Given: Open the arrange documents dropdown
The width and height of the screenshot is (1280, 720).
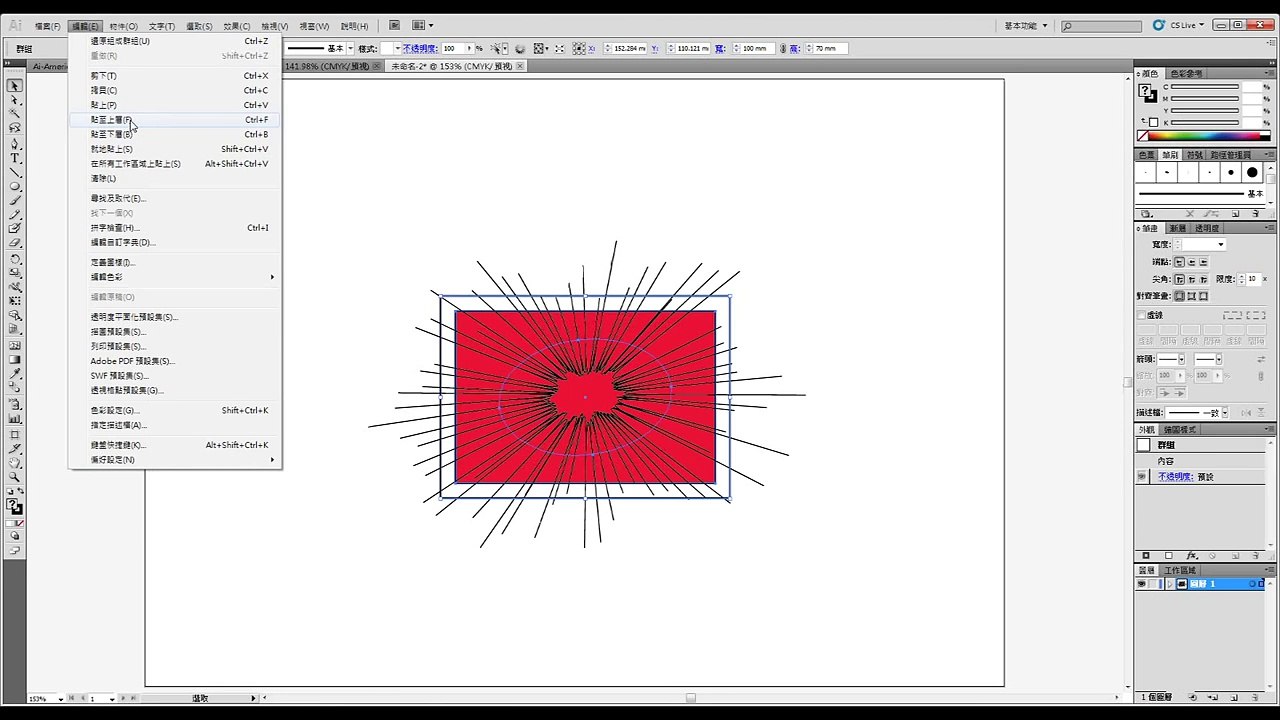Looking at the screenshot, I should (x=422, y=25).
